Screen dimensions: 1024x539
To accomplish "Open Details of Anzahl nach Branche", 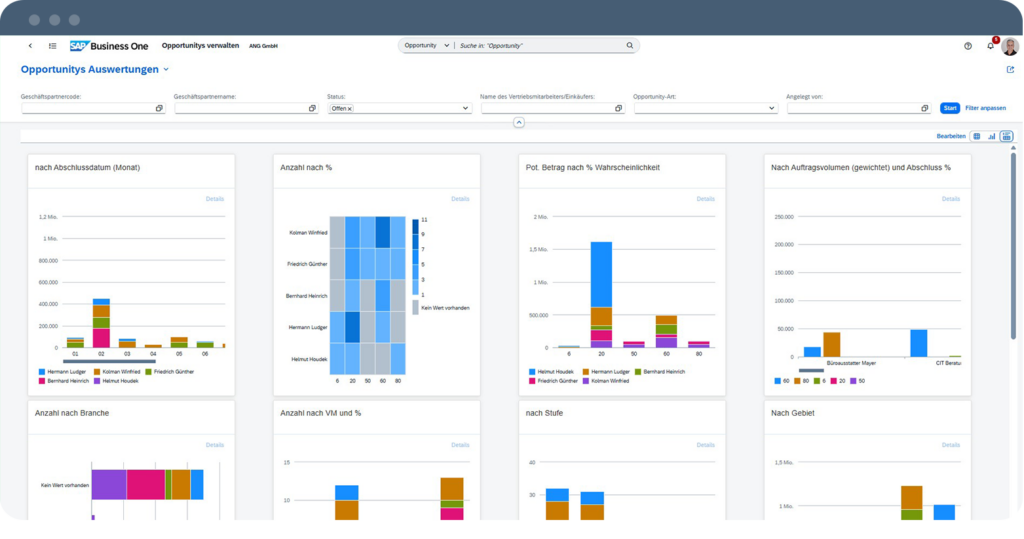I will (215, 445).
